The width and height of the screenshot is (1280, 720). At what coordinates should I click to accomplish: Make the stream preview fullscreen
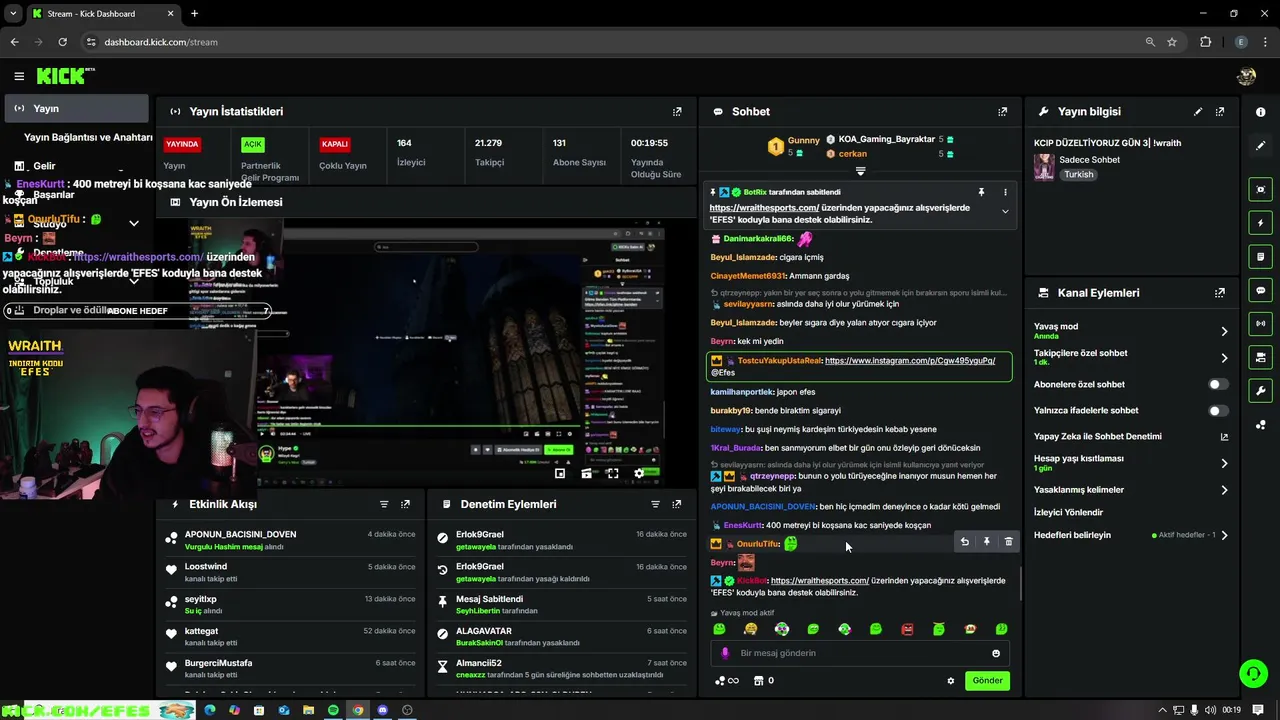click(x=613, y=474)
